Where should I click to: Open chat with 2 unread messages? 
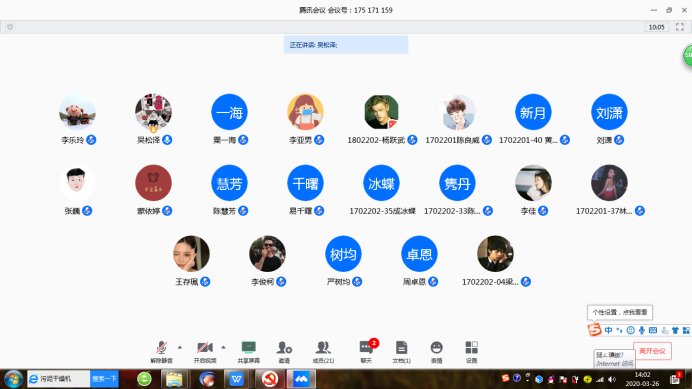(366, 352)
